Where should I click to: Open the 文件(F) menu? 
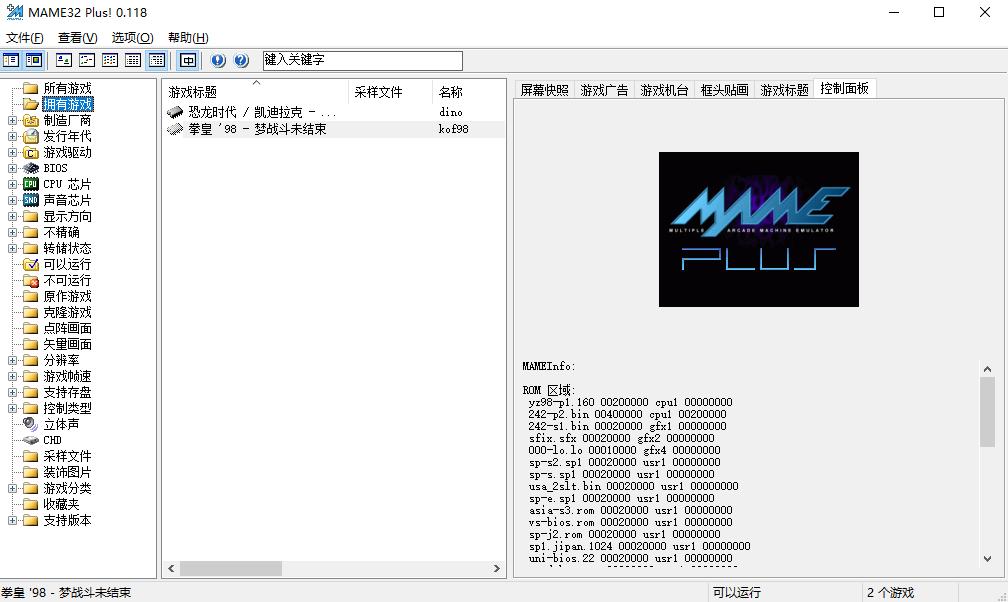24,38
